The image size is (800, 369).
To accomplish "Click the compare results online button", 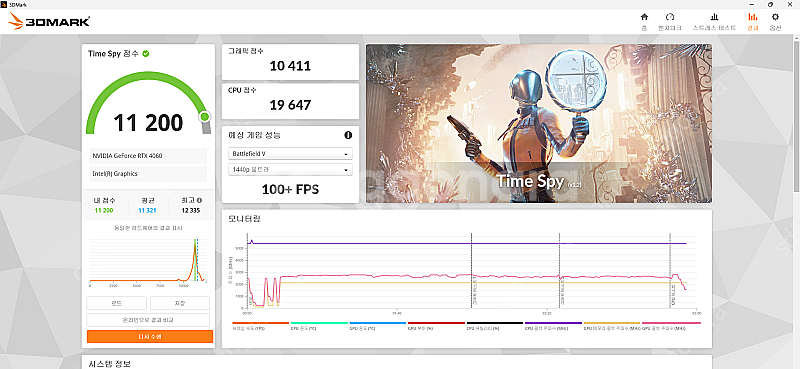I will point(148,320).
